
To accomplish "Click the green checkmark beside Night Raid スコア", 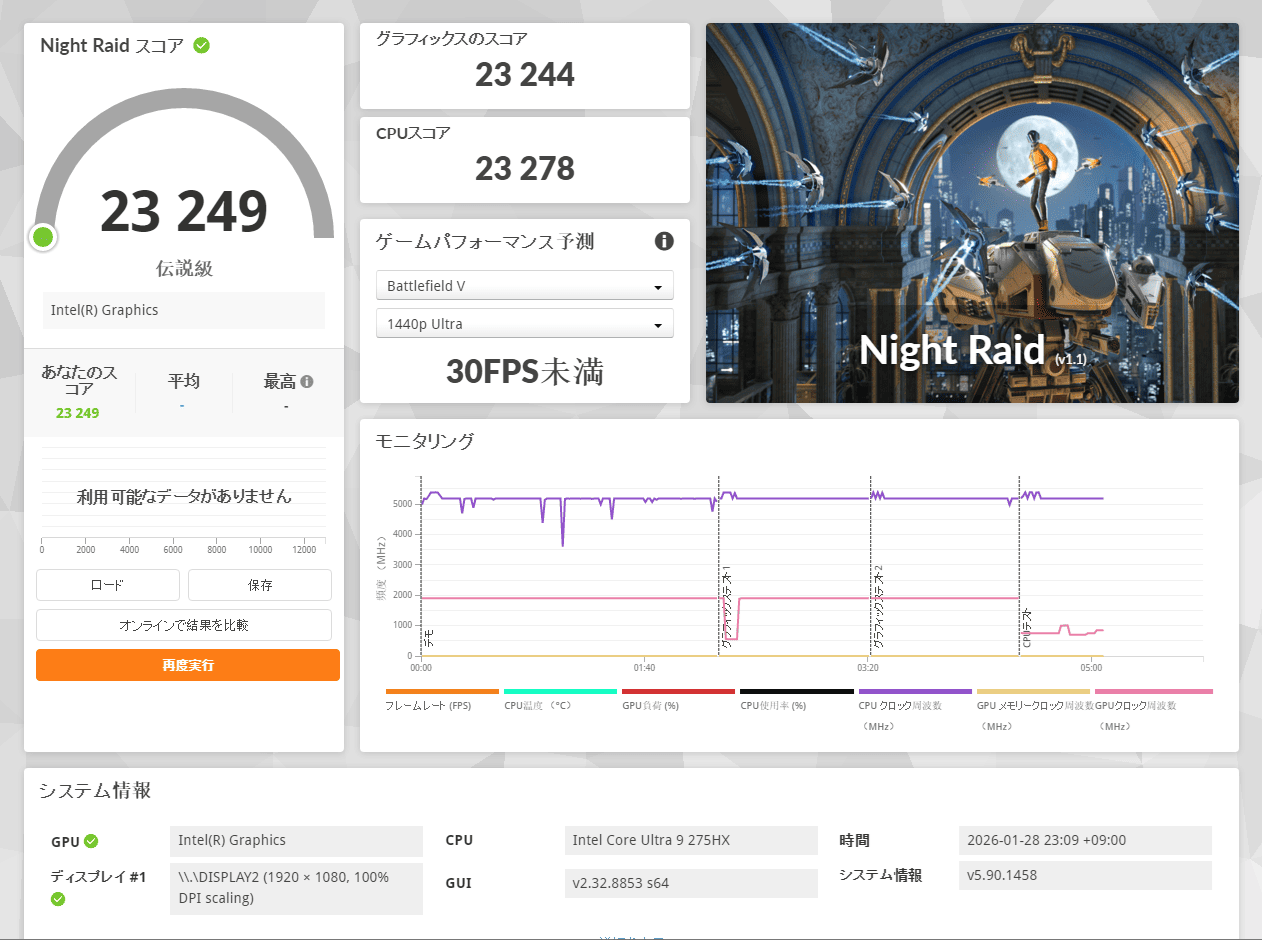I will tap(202, 46).
